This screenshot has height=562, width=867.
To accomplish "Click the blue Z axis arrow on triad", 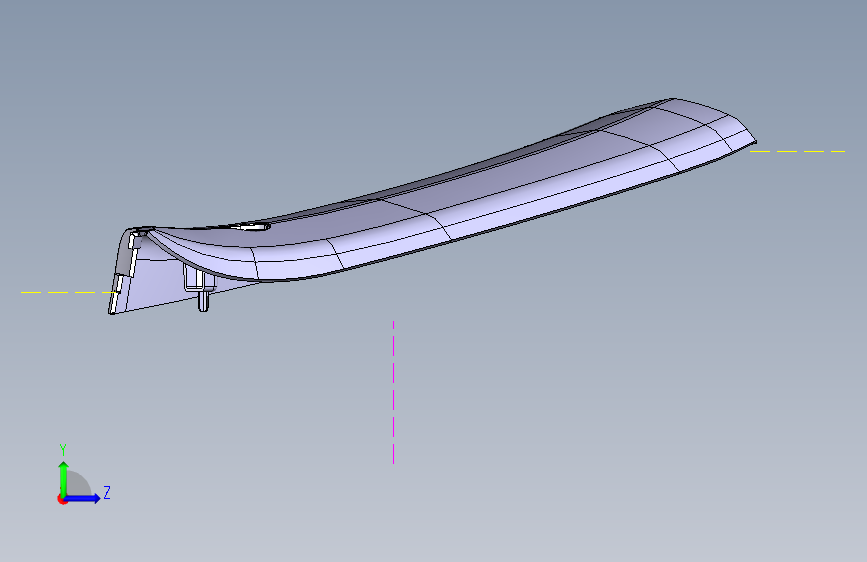I will [83, 498].
